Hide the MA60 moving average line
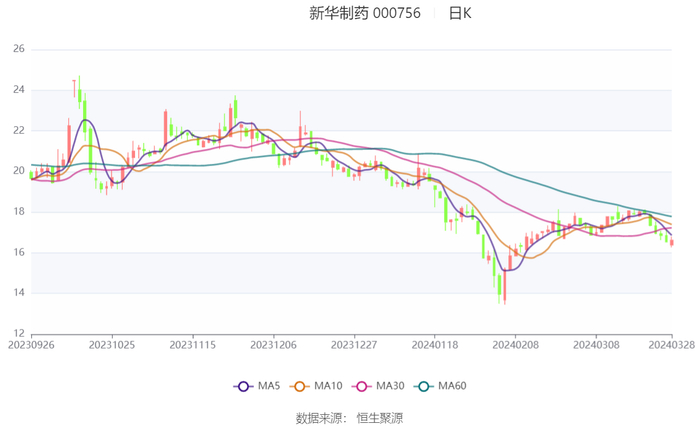700x426 pixels. (x=452, y=386)
